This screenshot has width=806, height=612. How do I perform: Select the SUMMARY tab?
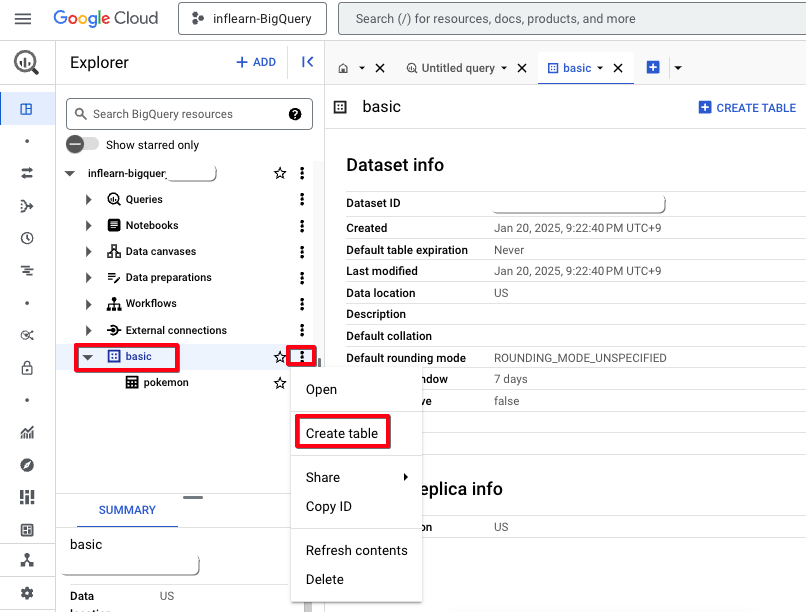tap(127, 510)
